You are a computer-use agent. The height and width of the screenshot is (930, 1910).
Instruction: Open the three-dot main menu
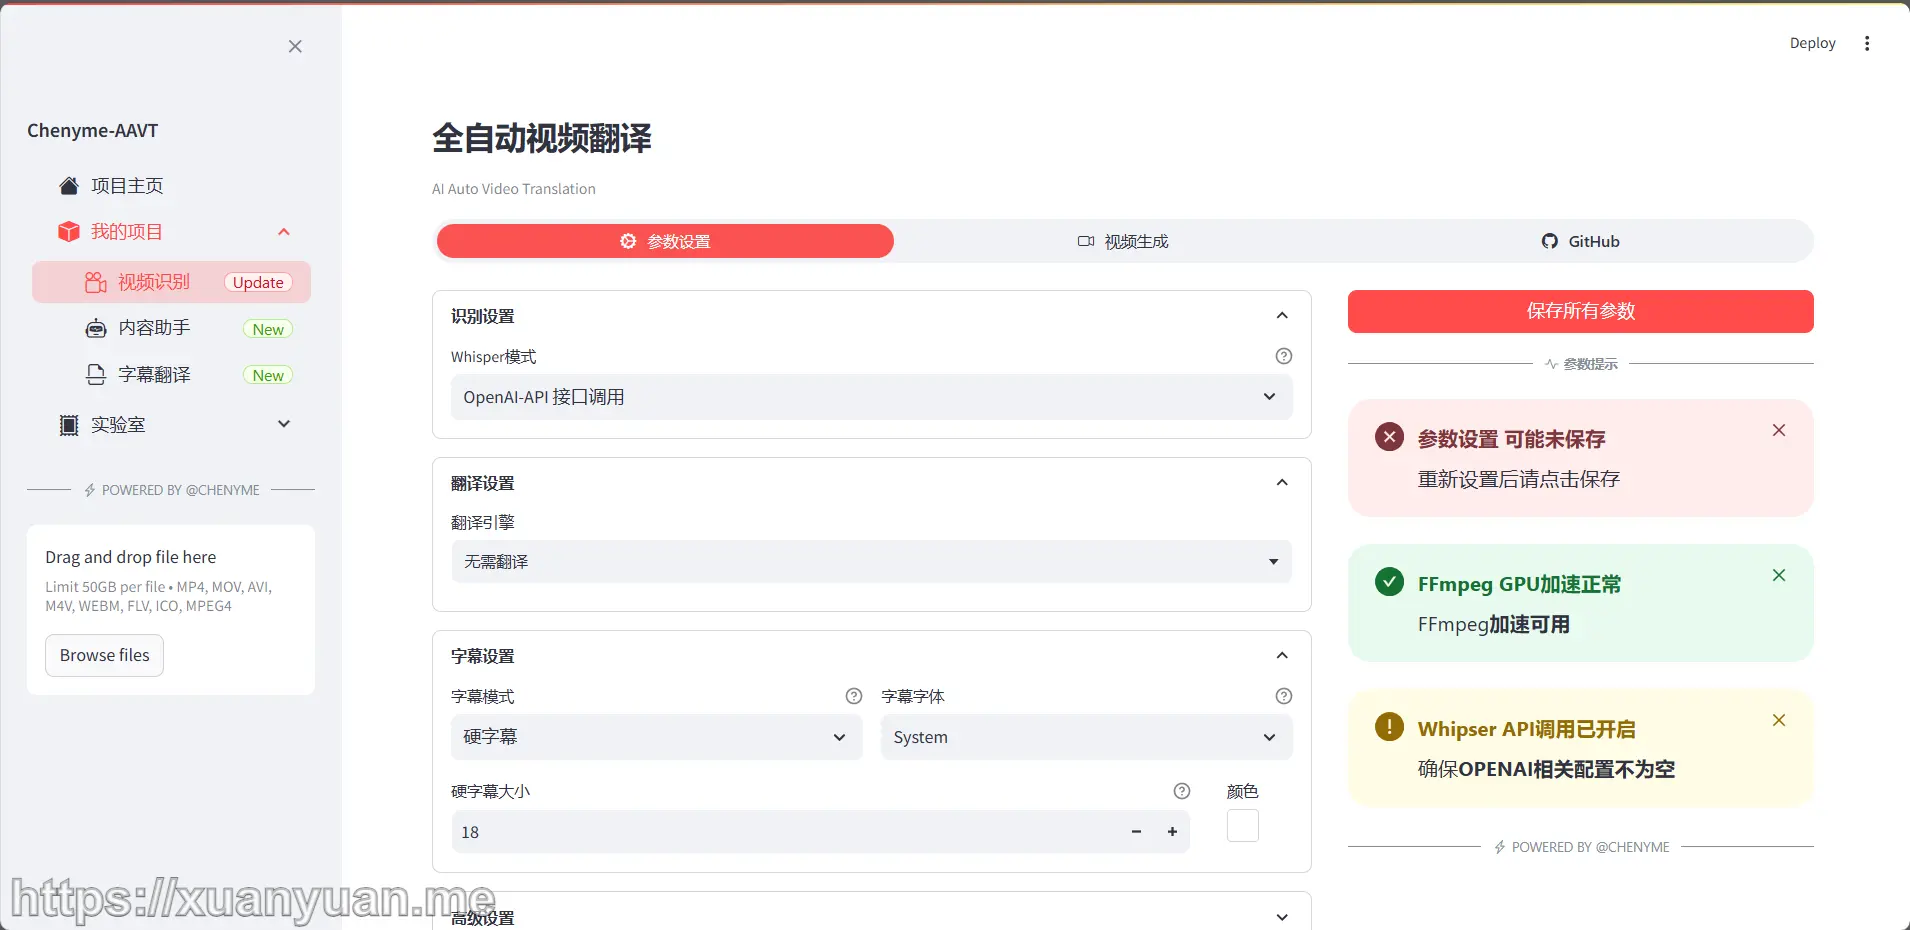point(1867,43)
